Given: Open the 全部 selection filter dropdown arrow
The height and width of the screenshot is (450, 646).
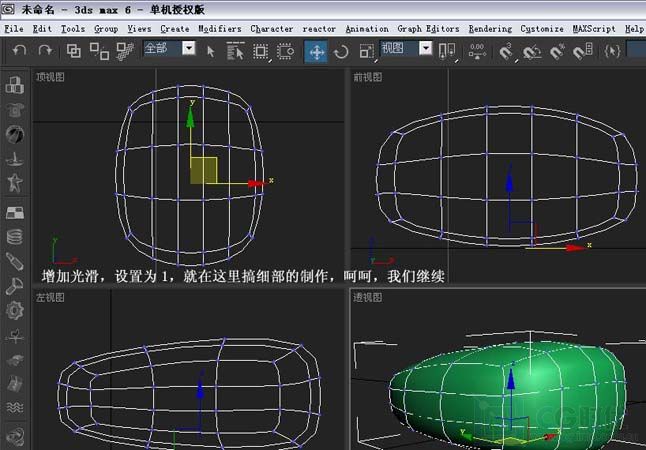Looking at the screenshot, I should click(189, 48).
